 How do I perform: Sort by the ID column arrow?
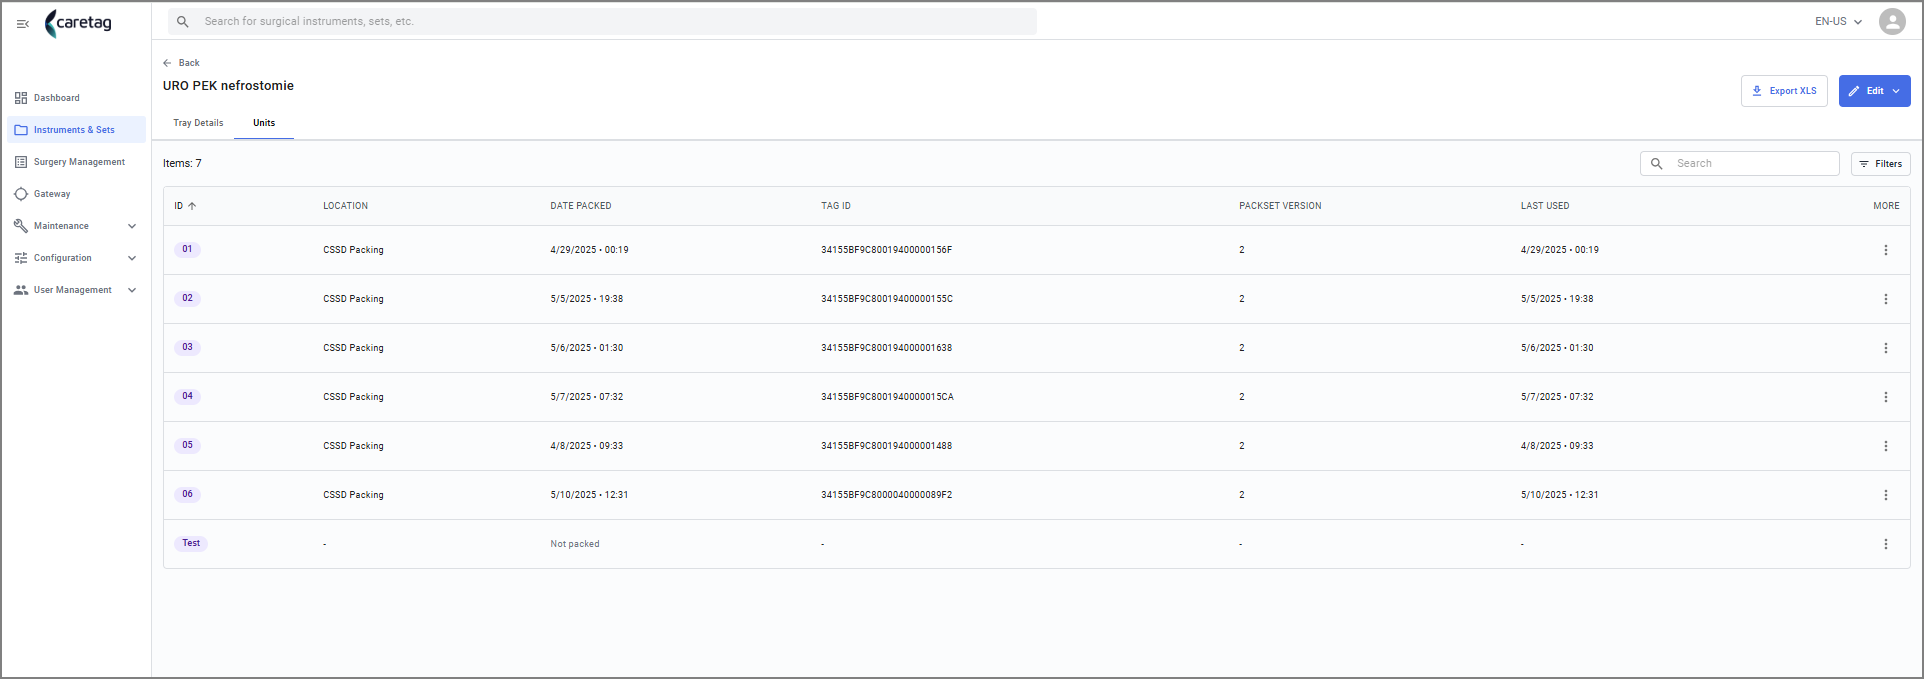pos(192,206)
